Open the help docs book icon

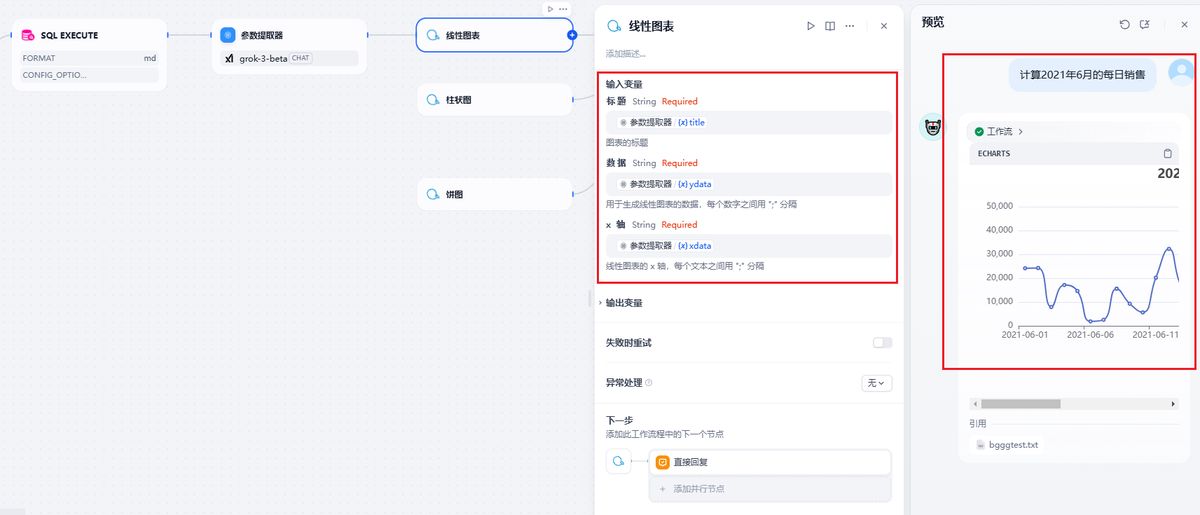[830, 26]
